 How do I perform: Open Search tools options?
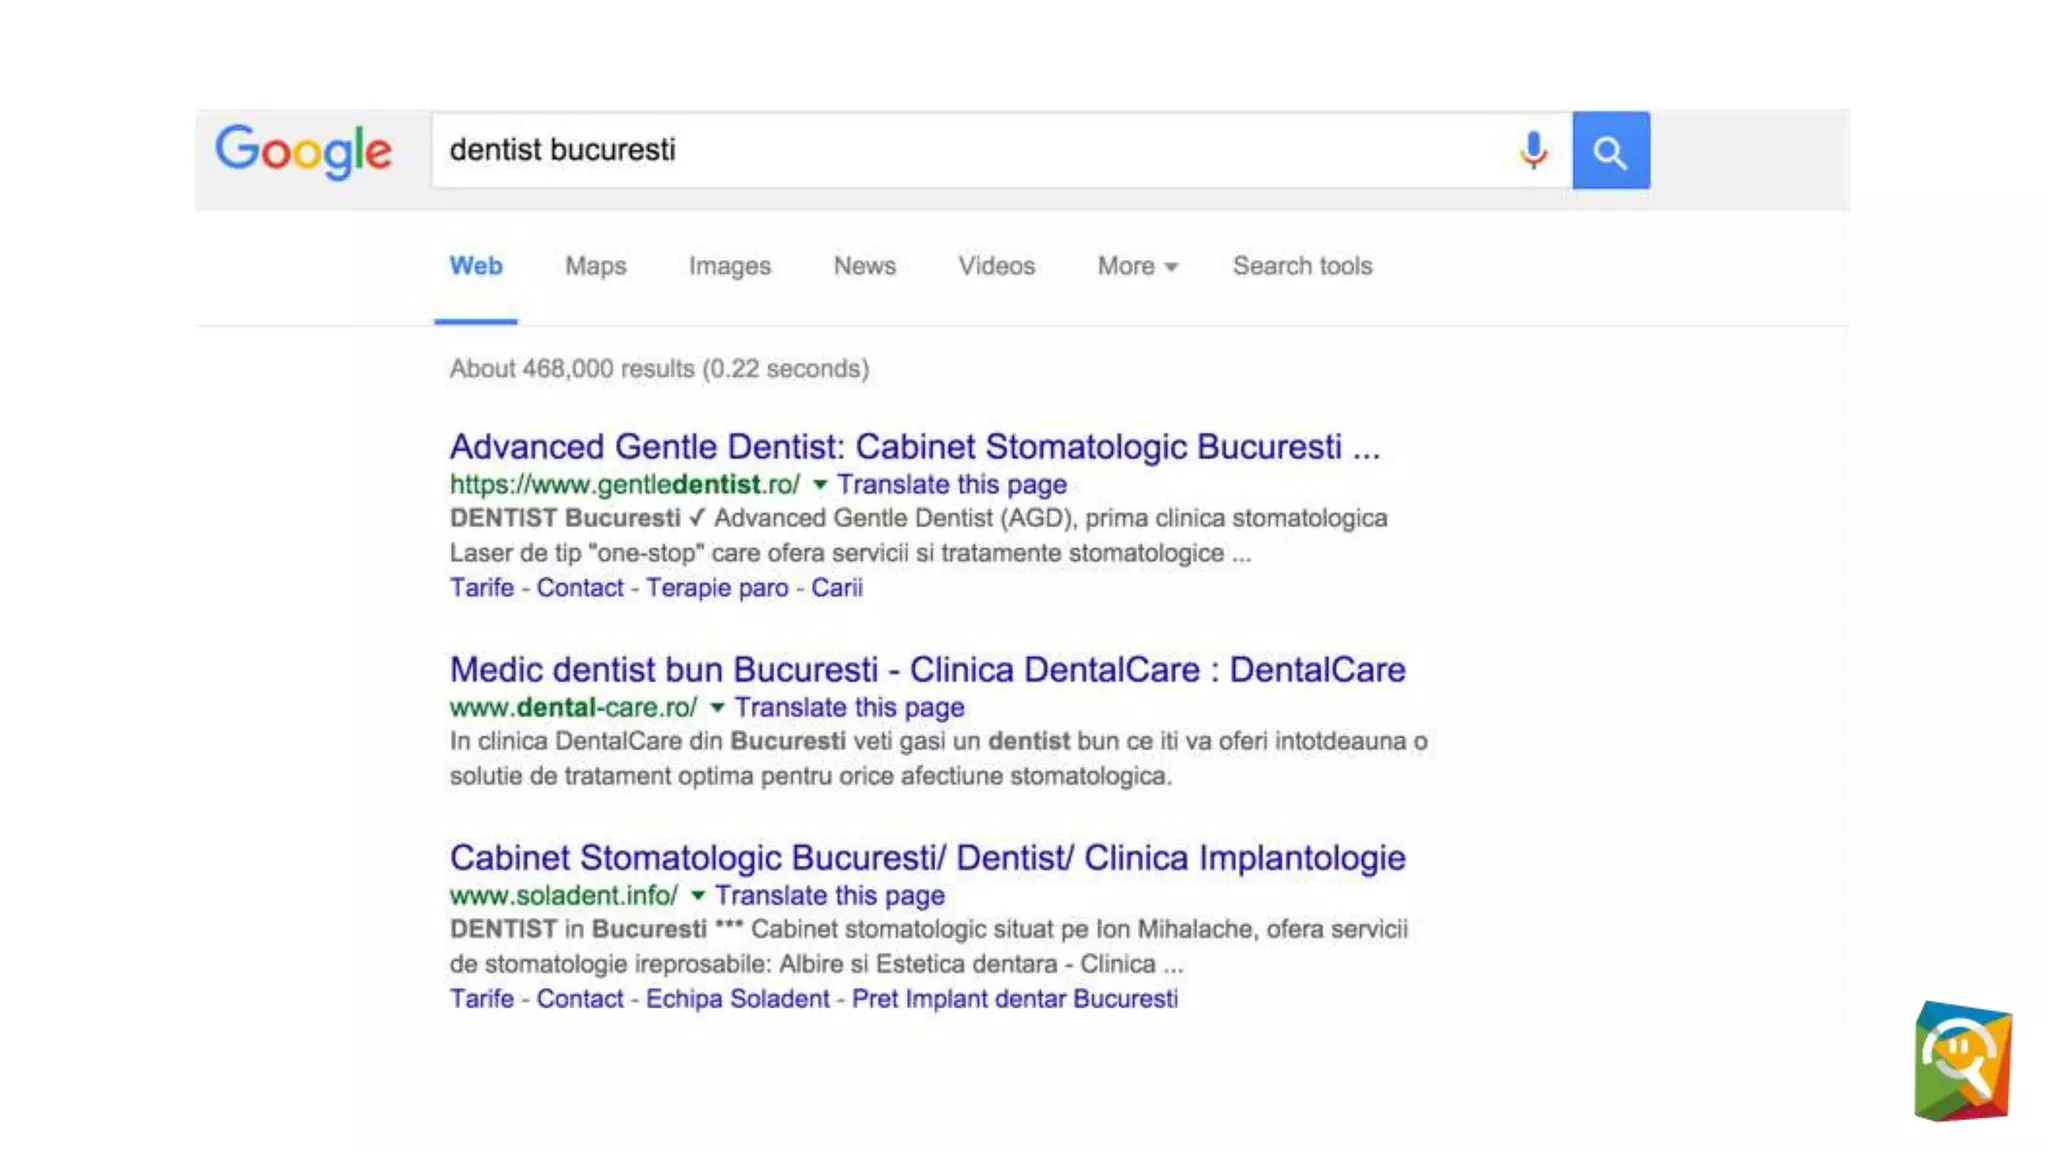point(1301,266)
